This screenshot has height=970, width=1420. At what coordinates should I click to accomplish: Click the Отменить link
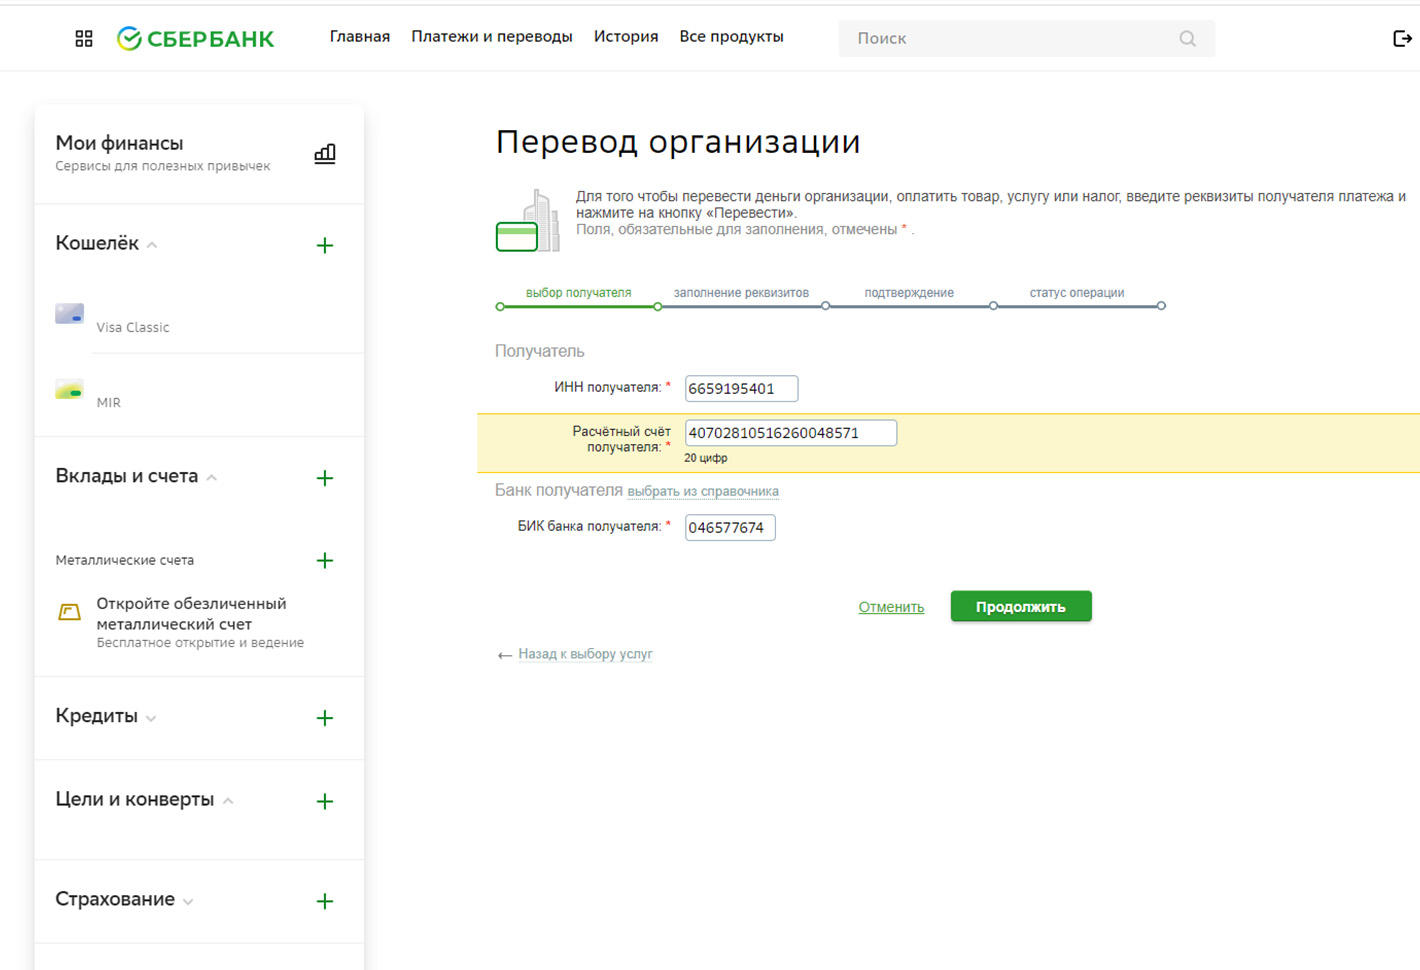891,607
